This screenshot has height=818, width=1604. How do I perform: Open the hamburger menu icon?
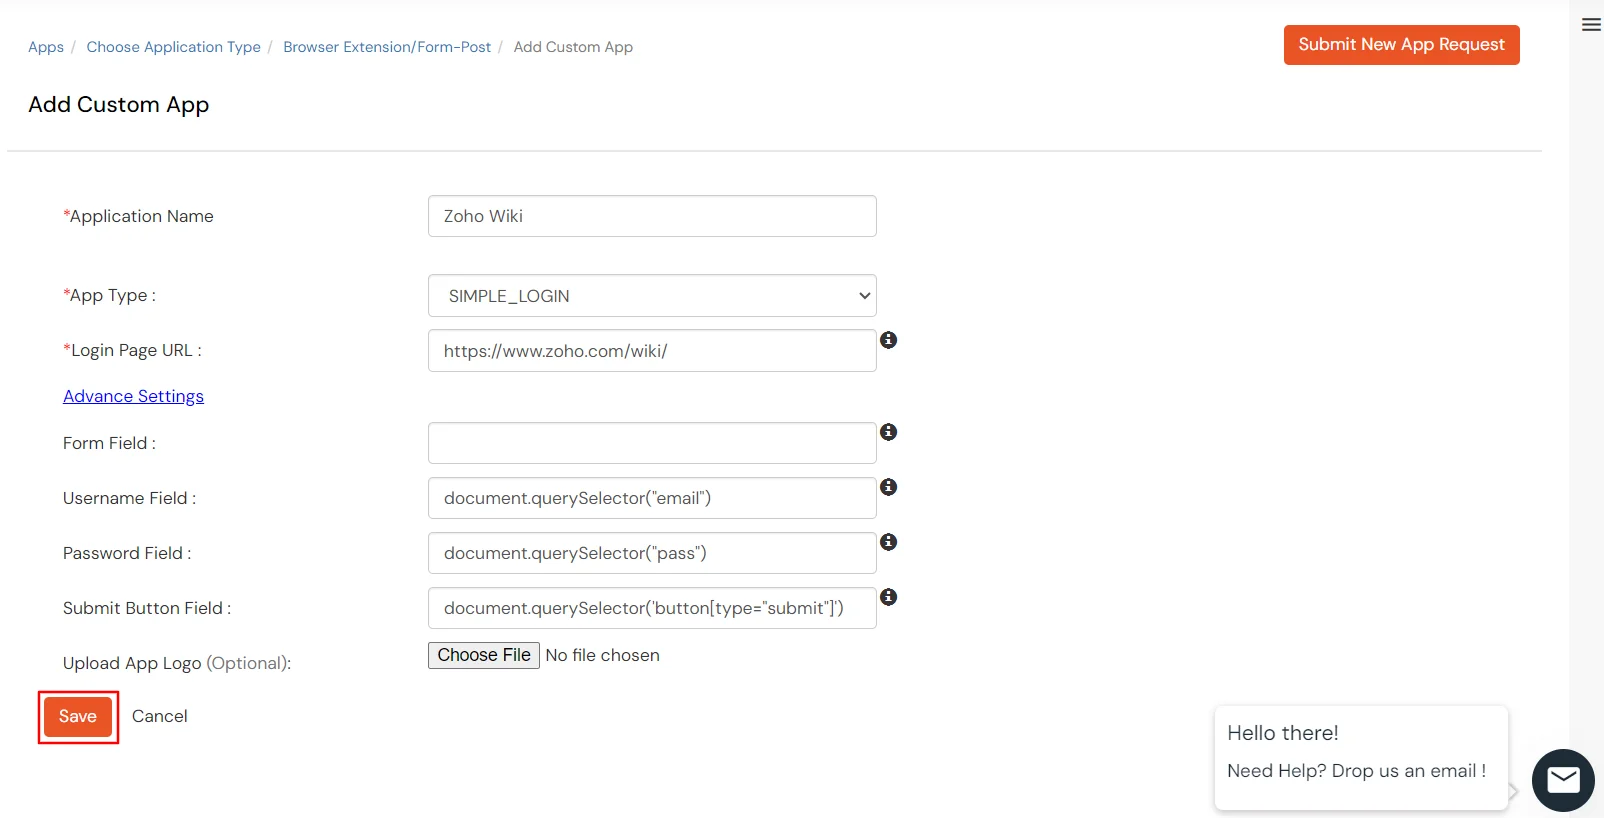click(x=1591, y=25)
